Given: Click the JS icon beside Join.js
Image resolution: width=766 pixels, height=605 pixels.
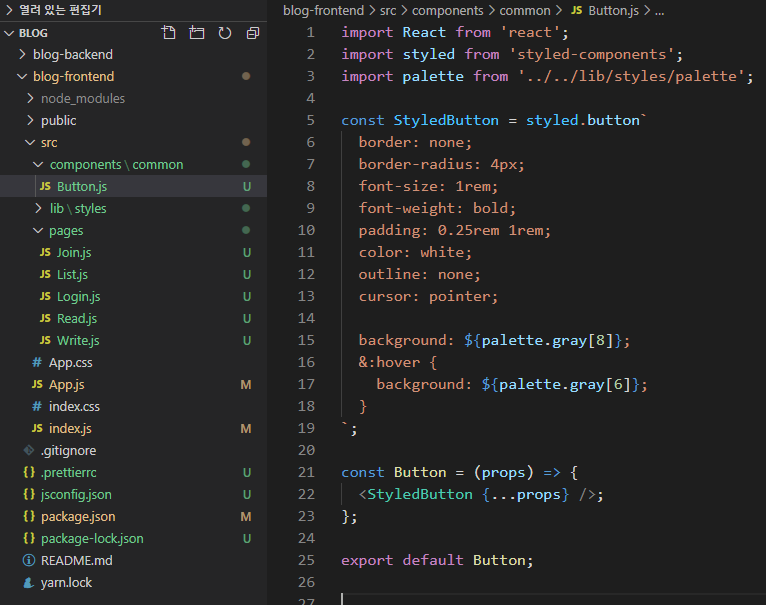Looking at the screenshot, I should 45,252.
